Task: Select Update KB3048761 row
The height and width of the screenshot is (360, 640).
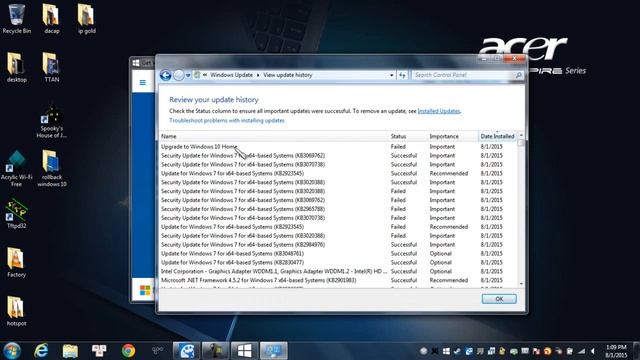Action: point(338,253)
